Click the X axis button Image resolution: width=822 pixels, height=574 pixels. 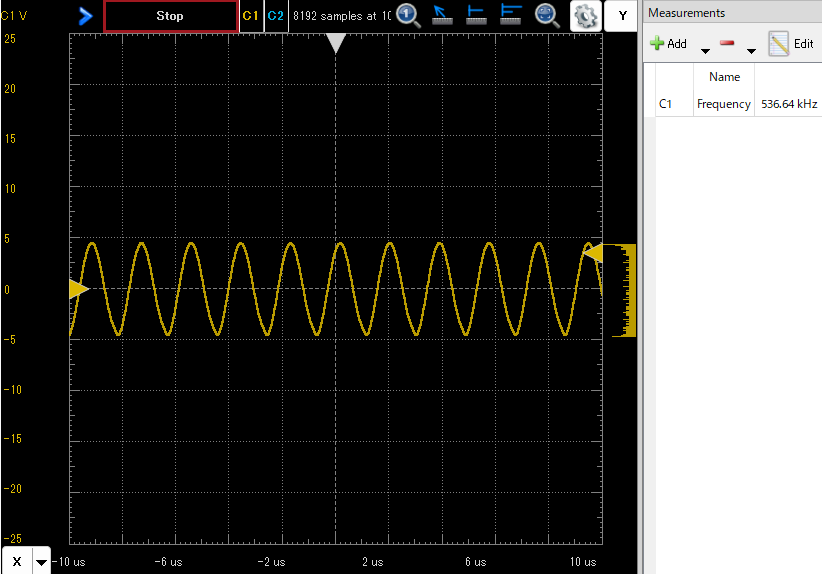[x=17, y=561]
